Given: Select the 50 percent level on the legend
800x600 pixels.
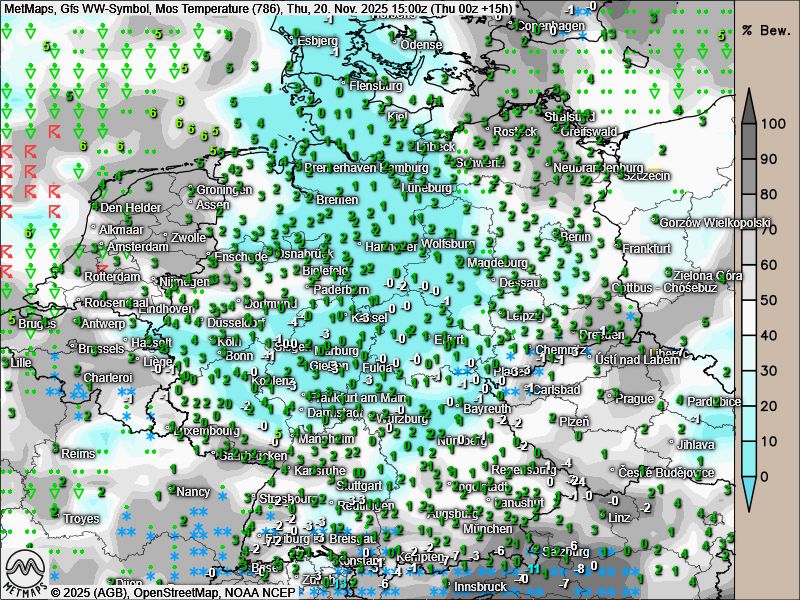Looking at the screenshot, I should 770,300.
